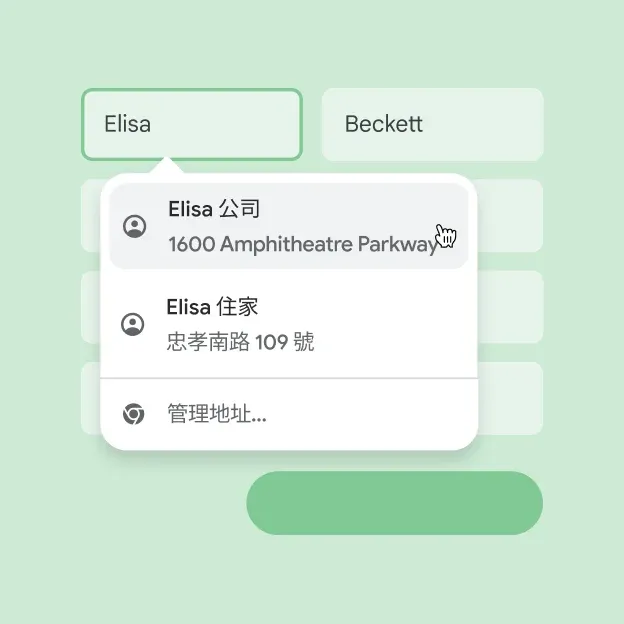This screenshot has height=624, width=624.
Task: Choose the Elisa 住家 suggestion title
Action: (212, 306)
